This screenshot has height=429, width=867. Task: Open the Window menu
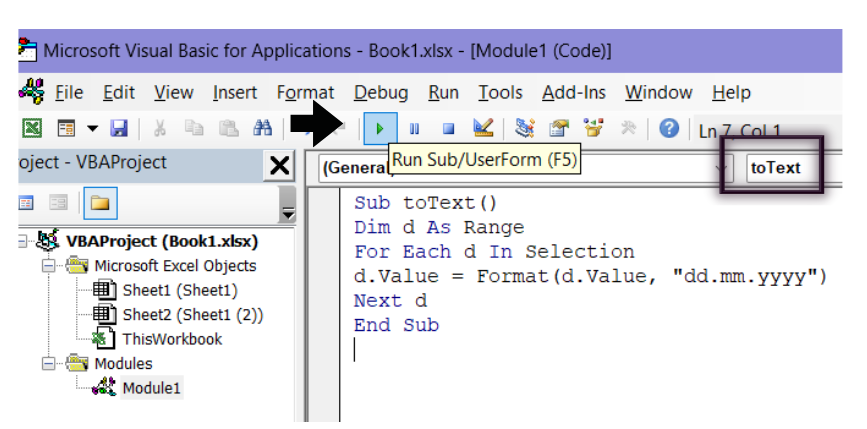(659, 92)
